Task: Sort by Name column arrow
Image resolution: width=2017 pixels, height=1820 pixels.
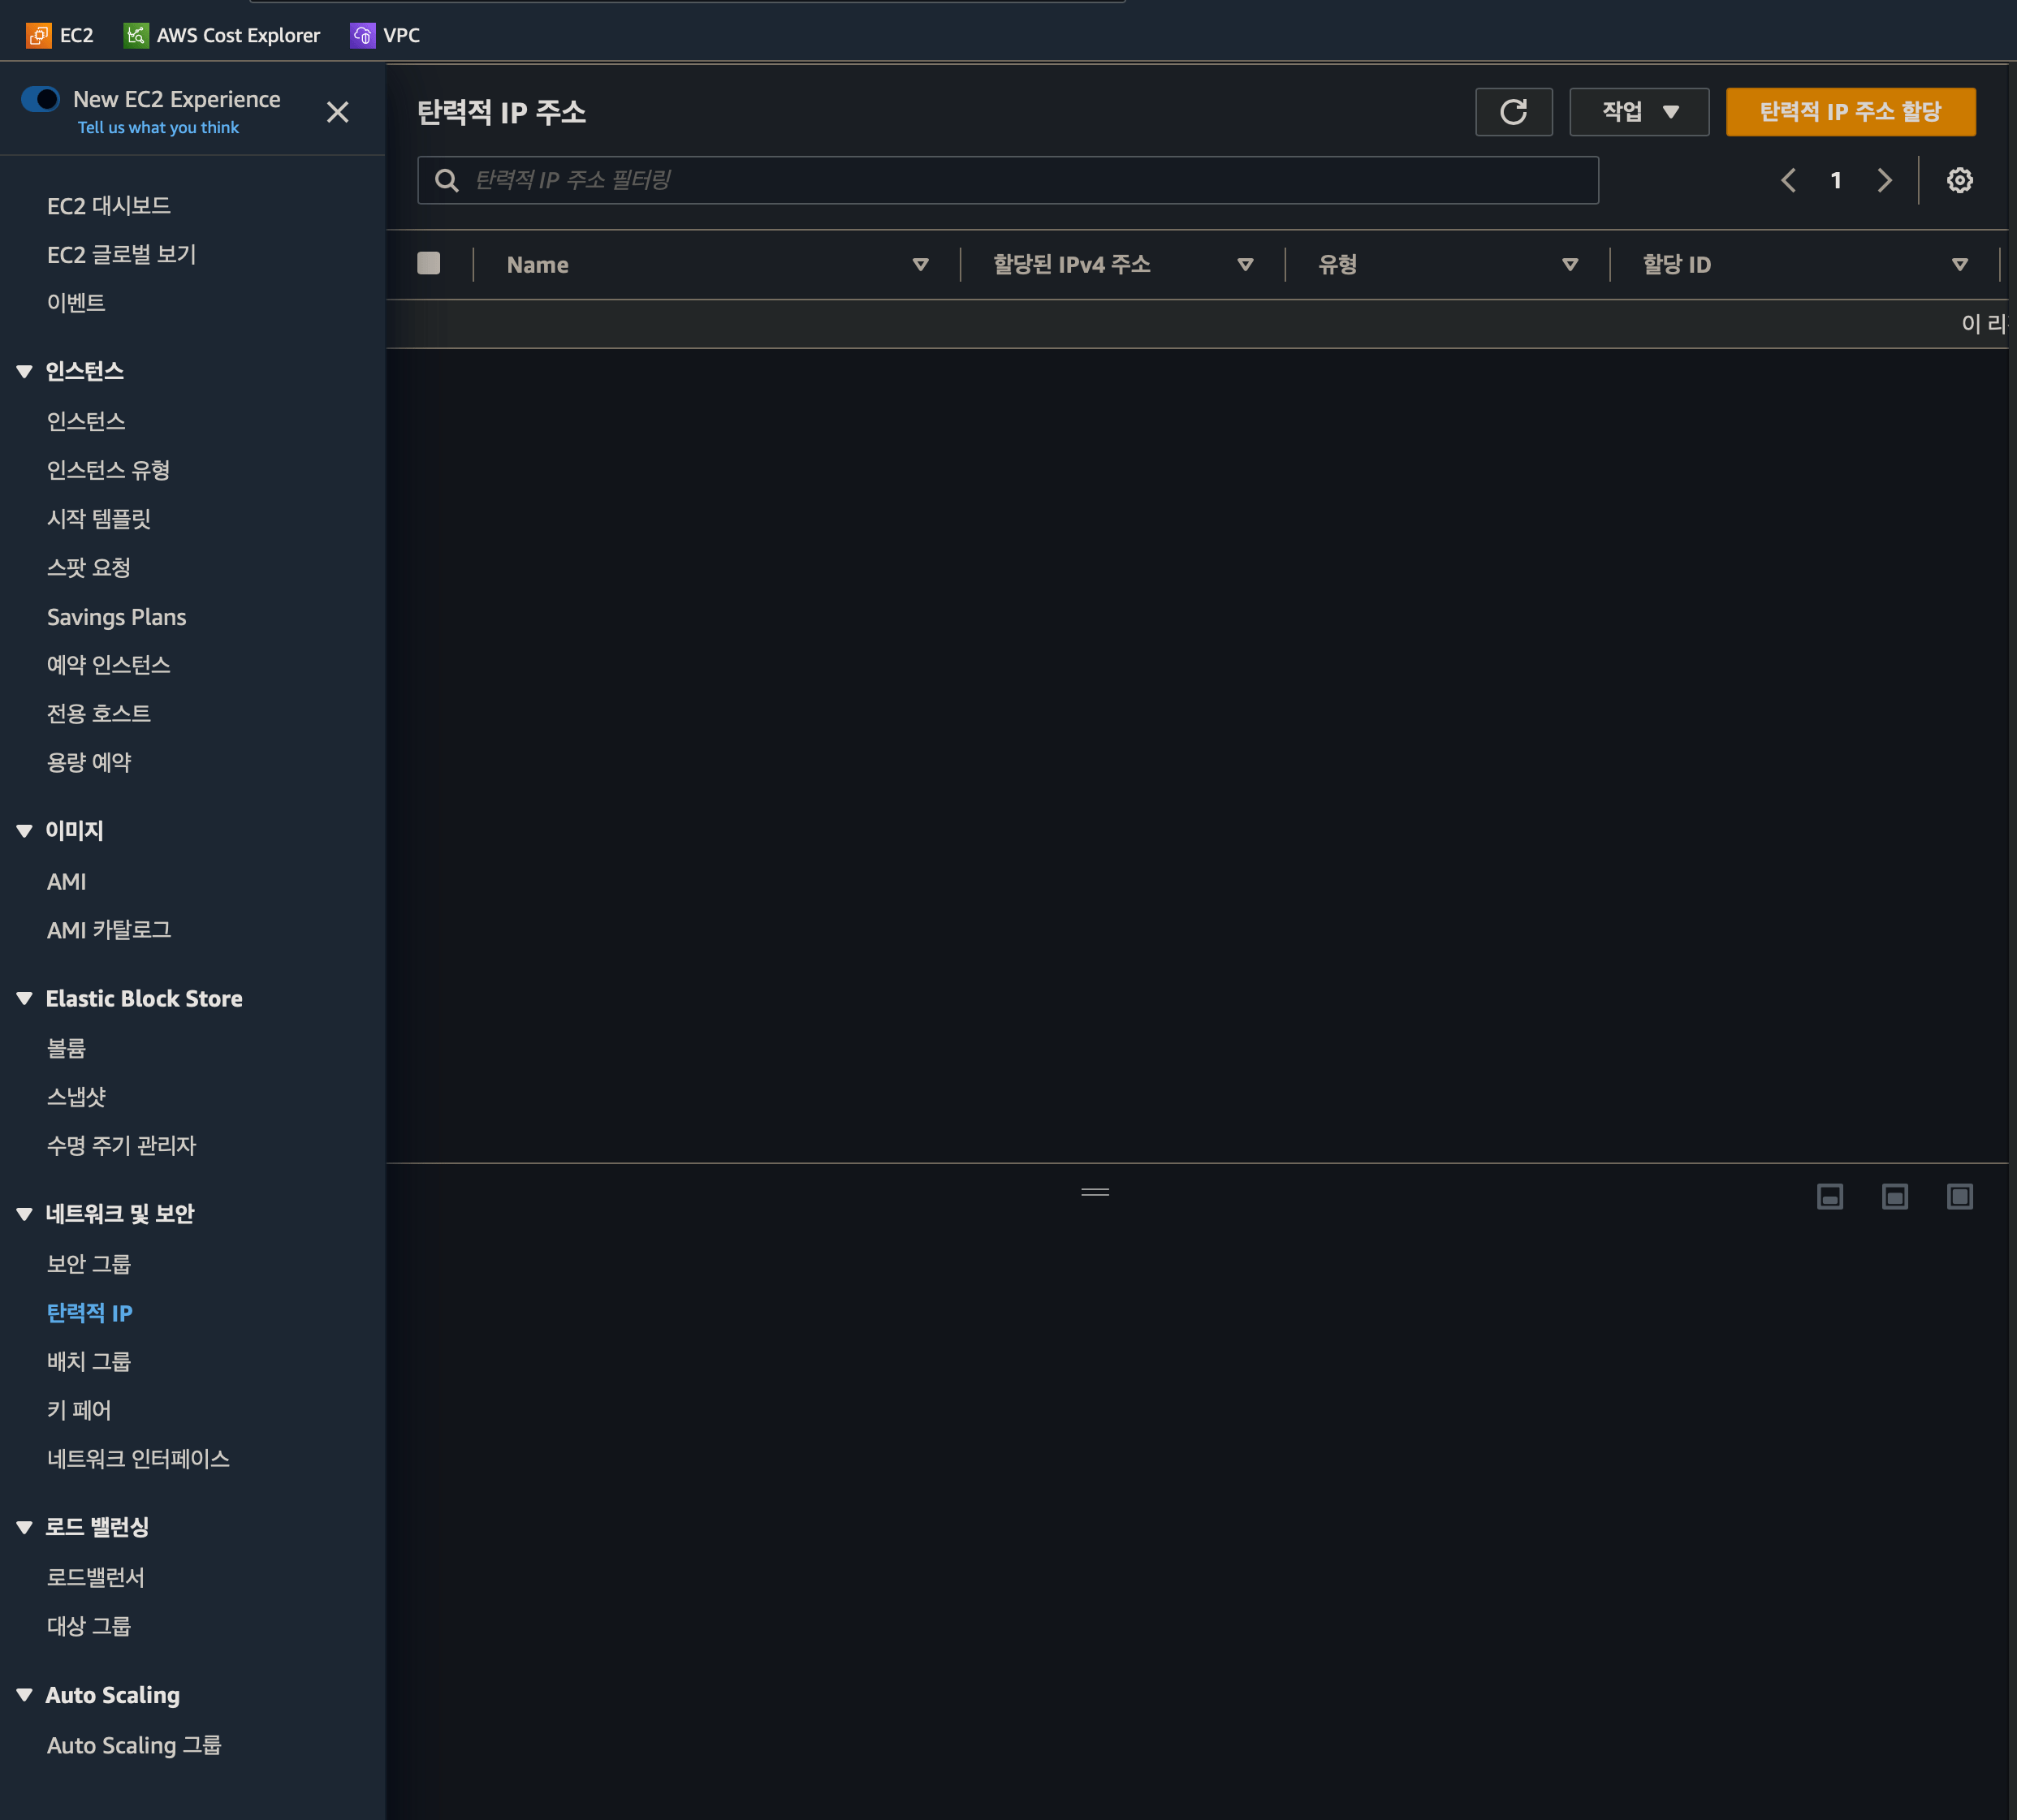Action: click(920, 265)
